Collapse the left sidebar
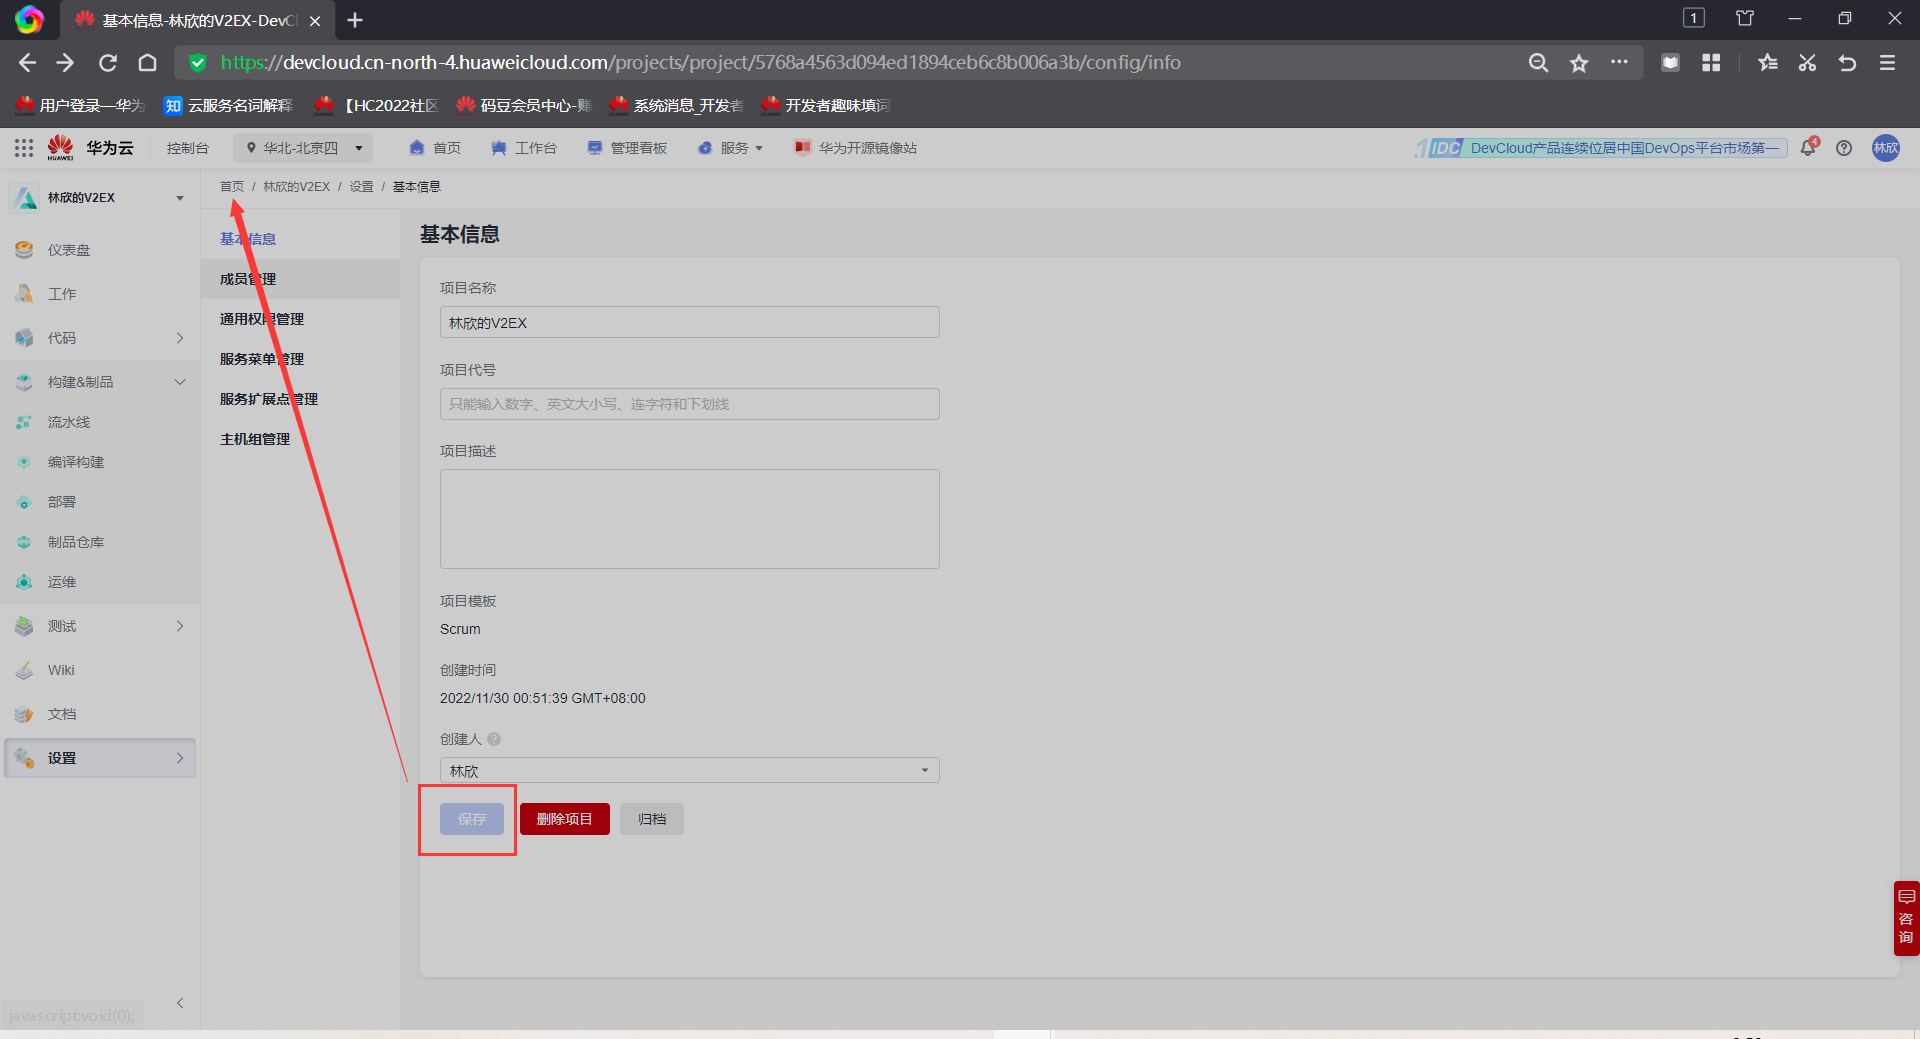 pyautogui.click(x=180, y=1003)
